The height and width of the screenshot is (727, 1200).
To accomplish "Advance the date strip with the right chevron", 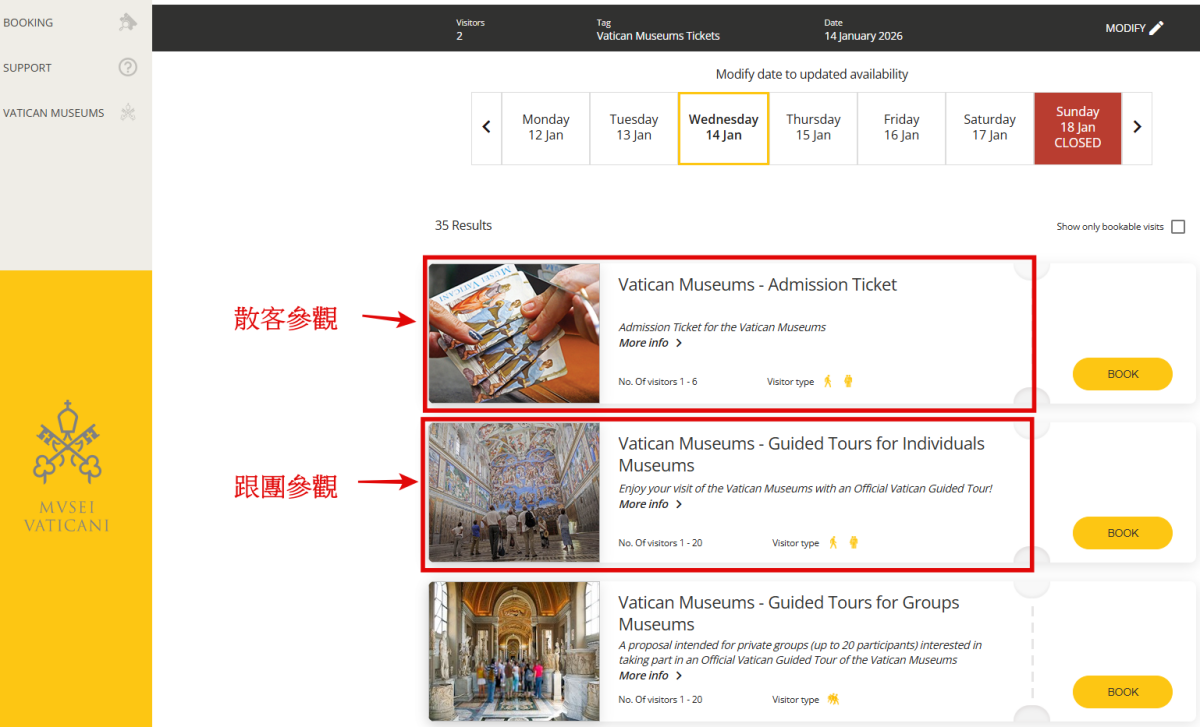I will tap(1137, 128).
